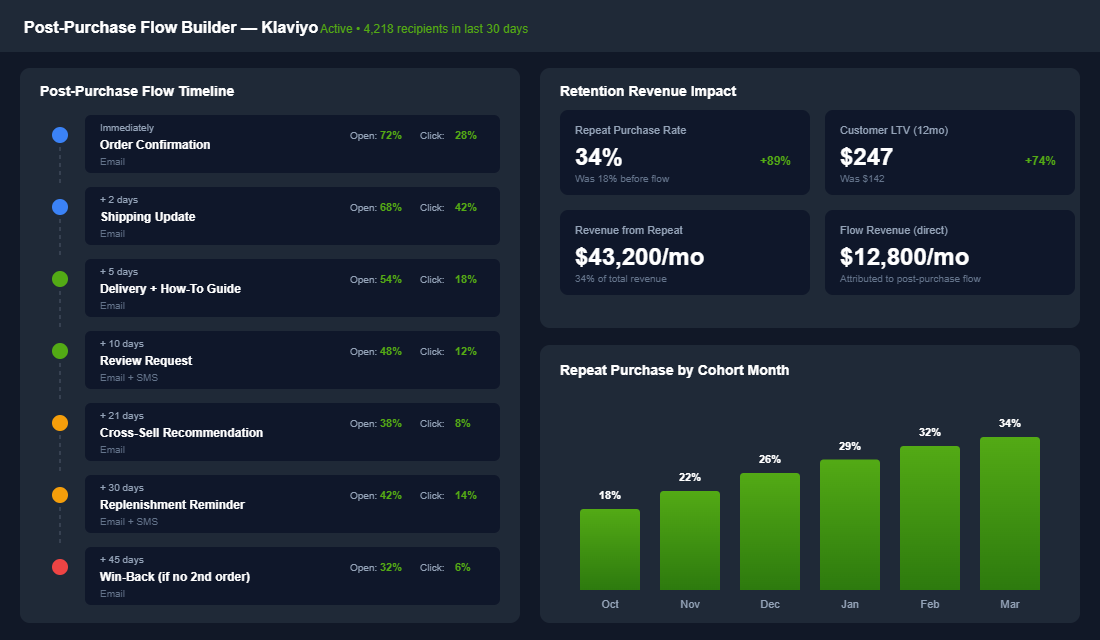This screenshot has height=640, width=1100.
Task: Click the green Review Request step marker
Action: 60,350
